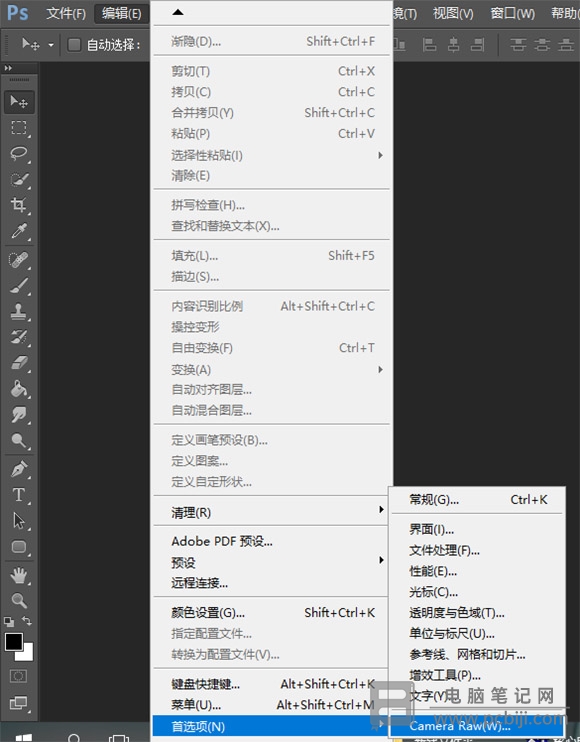This screenshot has width=580, height=742.
Task: Select the Lasso tool
Action: coord(19,153)
